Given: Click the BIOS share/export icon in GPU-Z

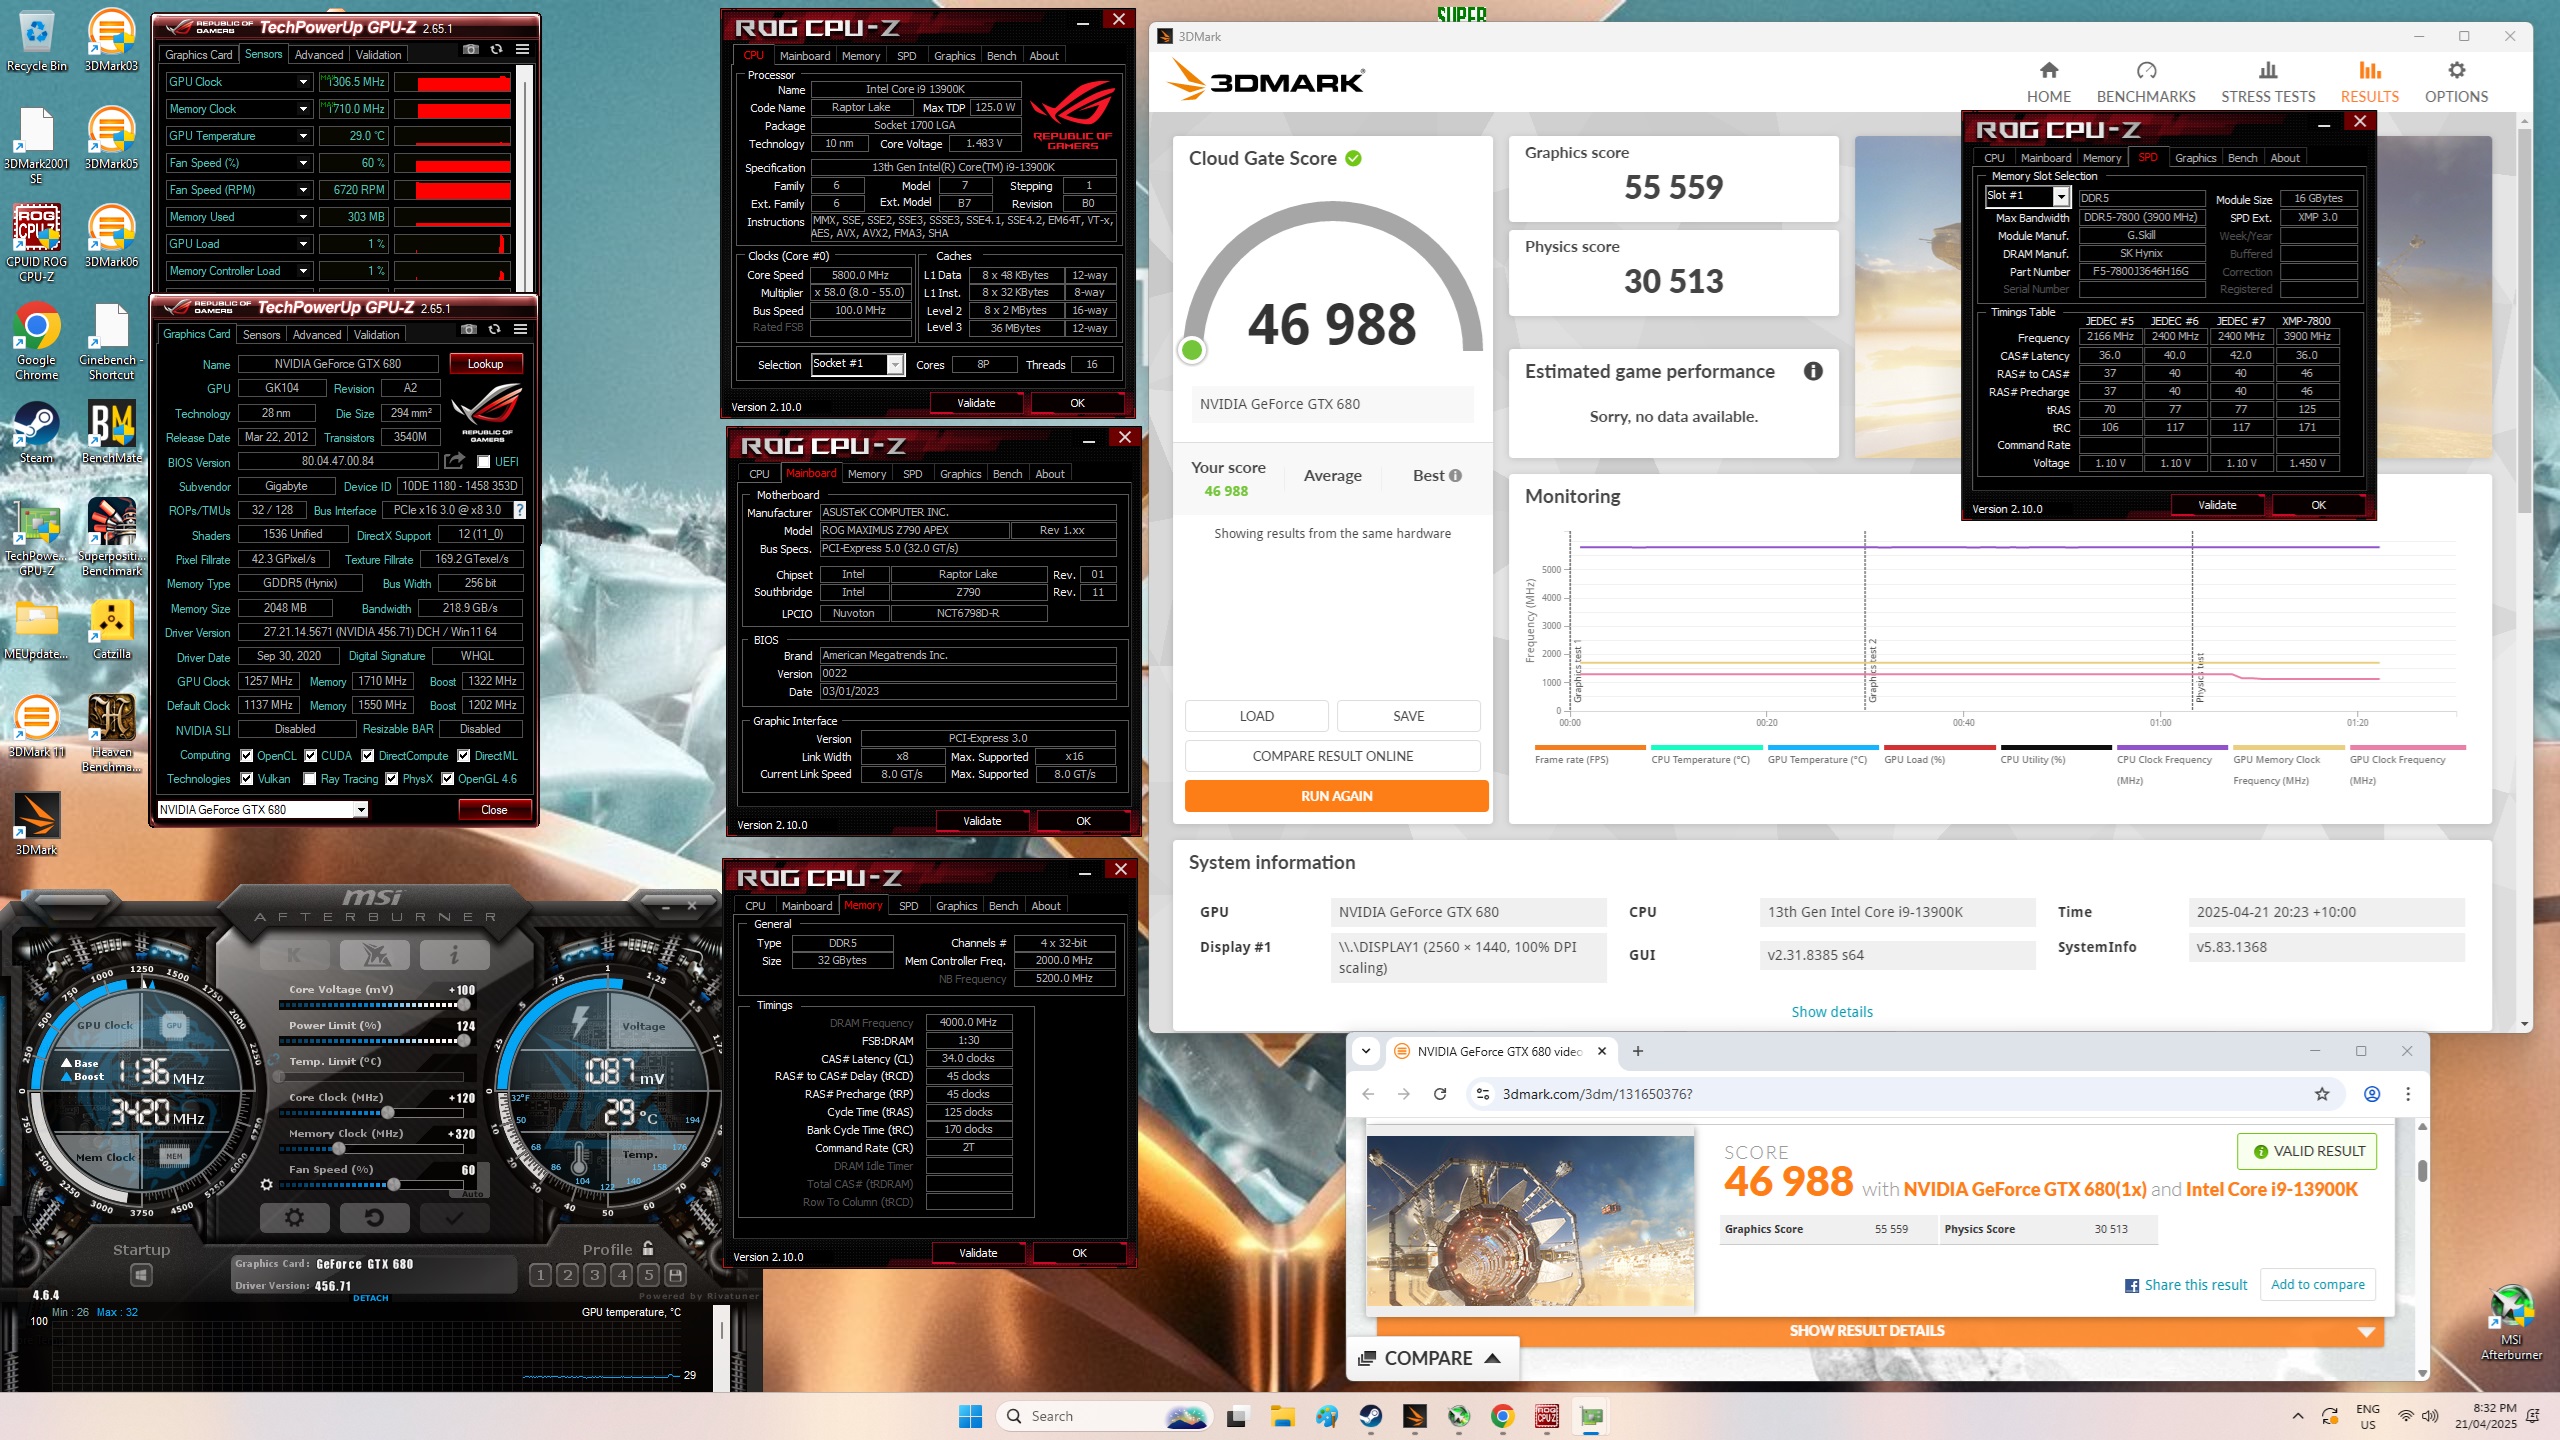Looking at the screenshot, I should coord(454,461).
